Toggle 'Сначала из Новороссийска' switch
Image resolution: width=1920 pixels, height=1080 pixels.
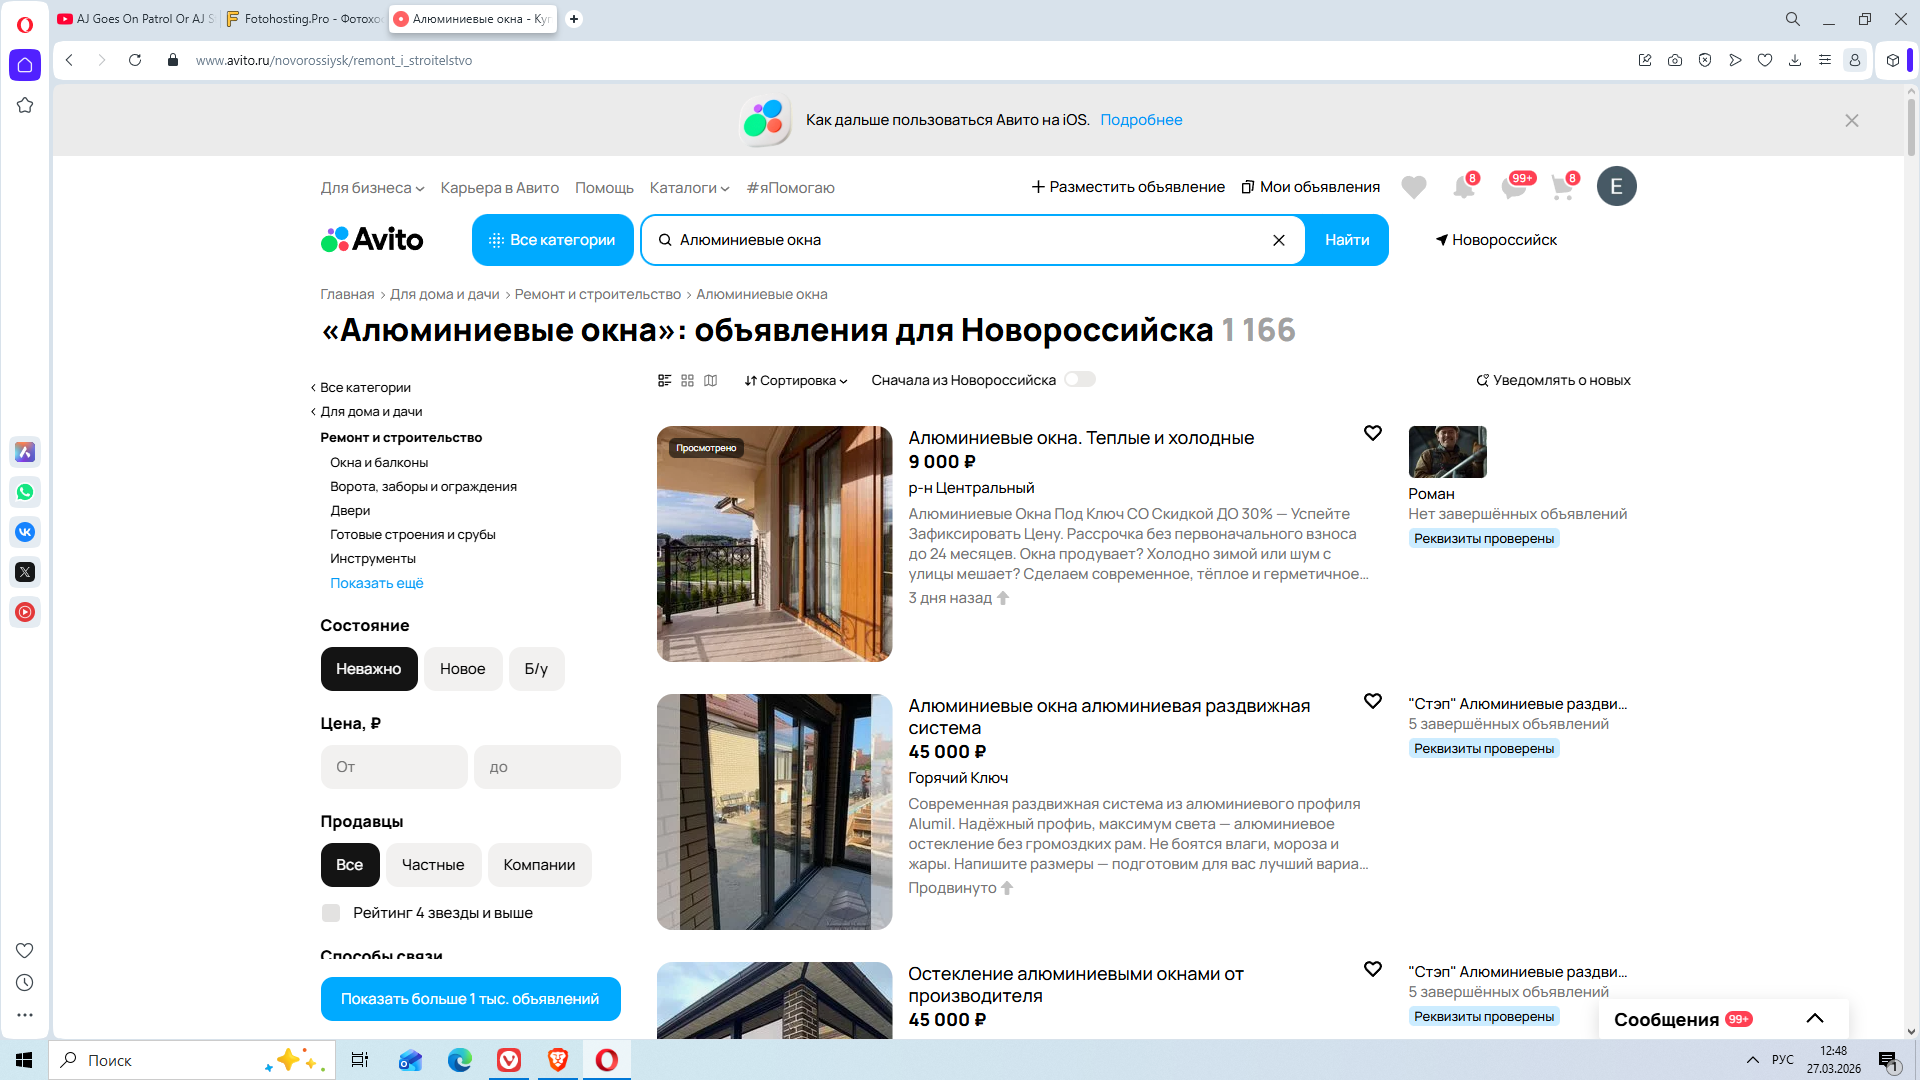1079,379
